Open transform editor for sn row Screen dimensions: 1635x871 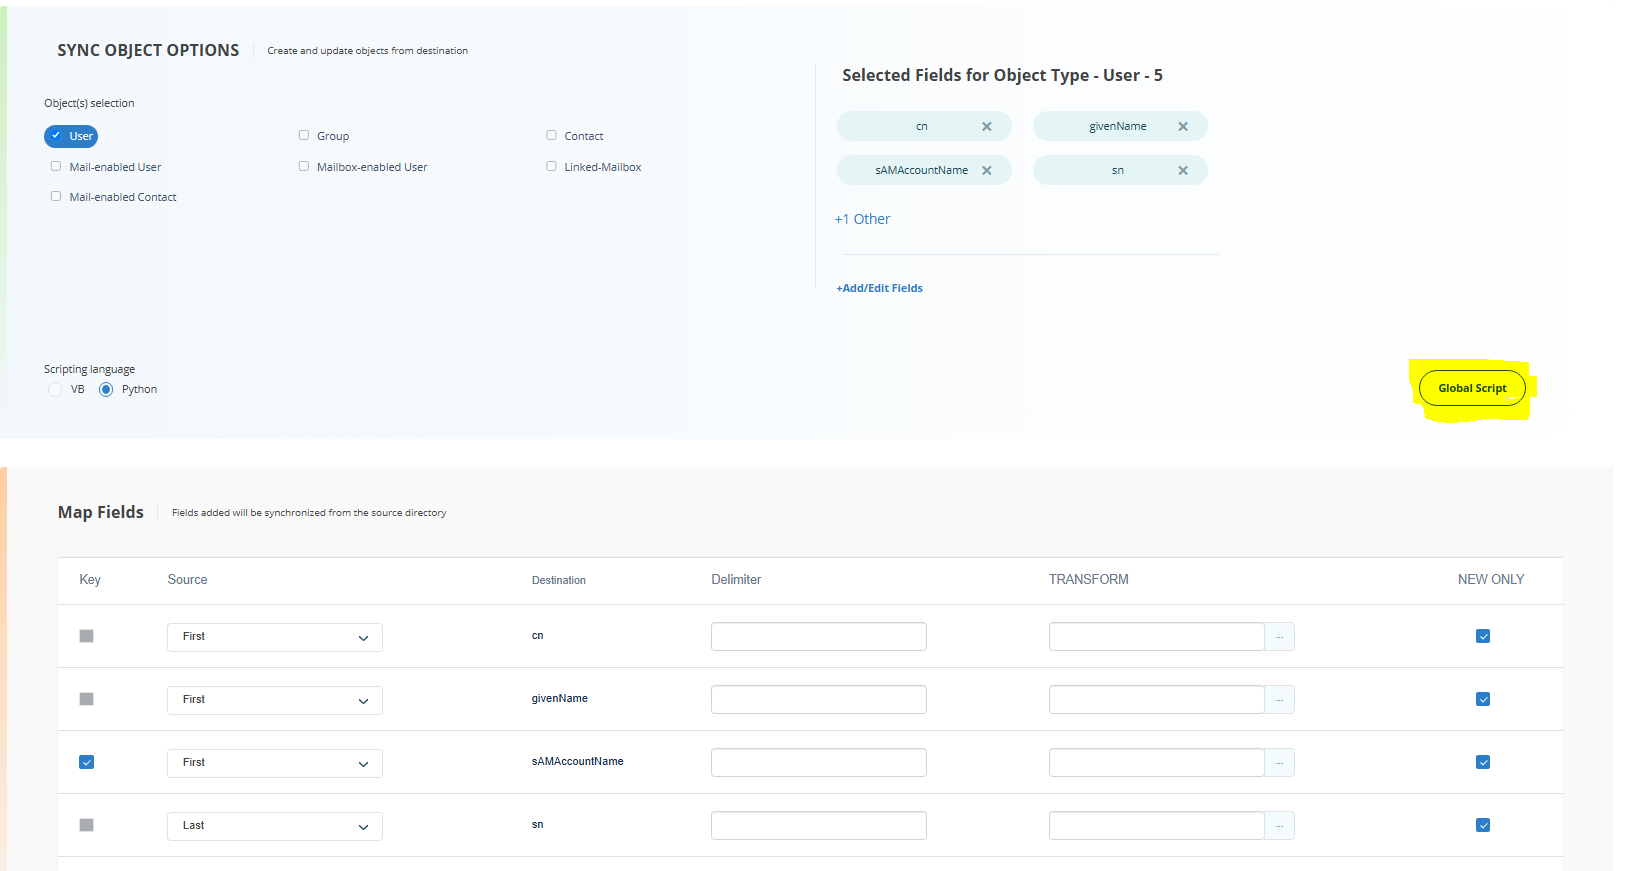click(1279, 826)
